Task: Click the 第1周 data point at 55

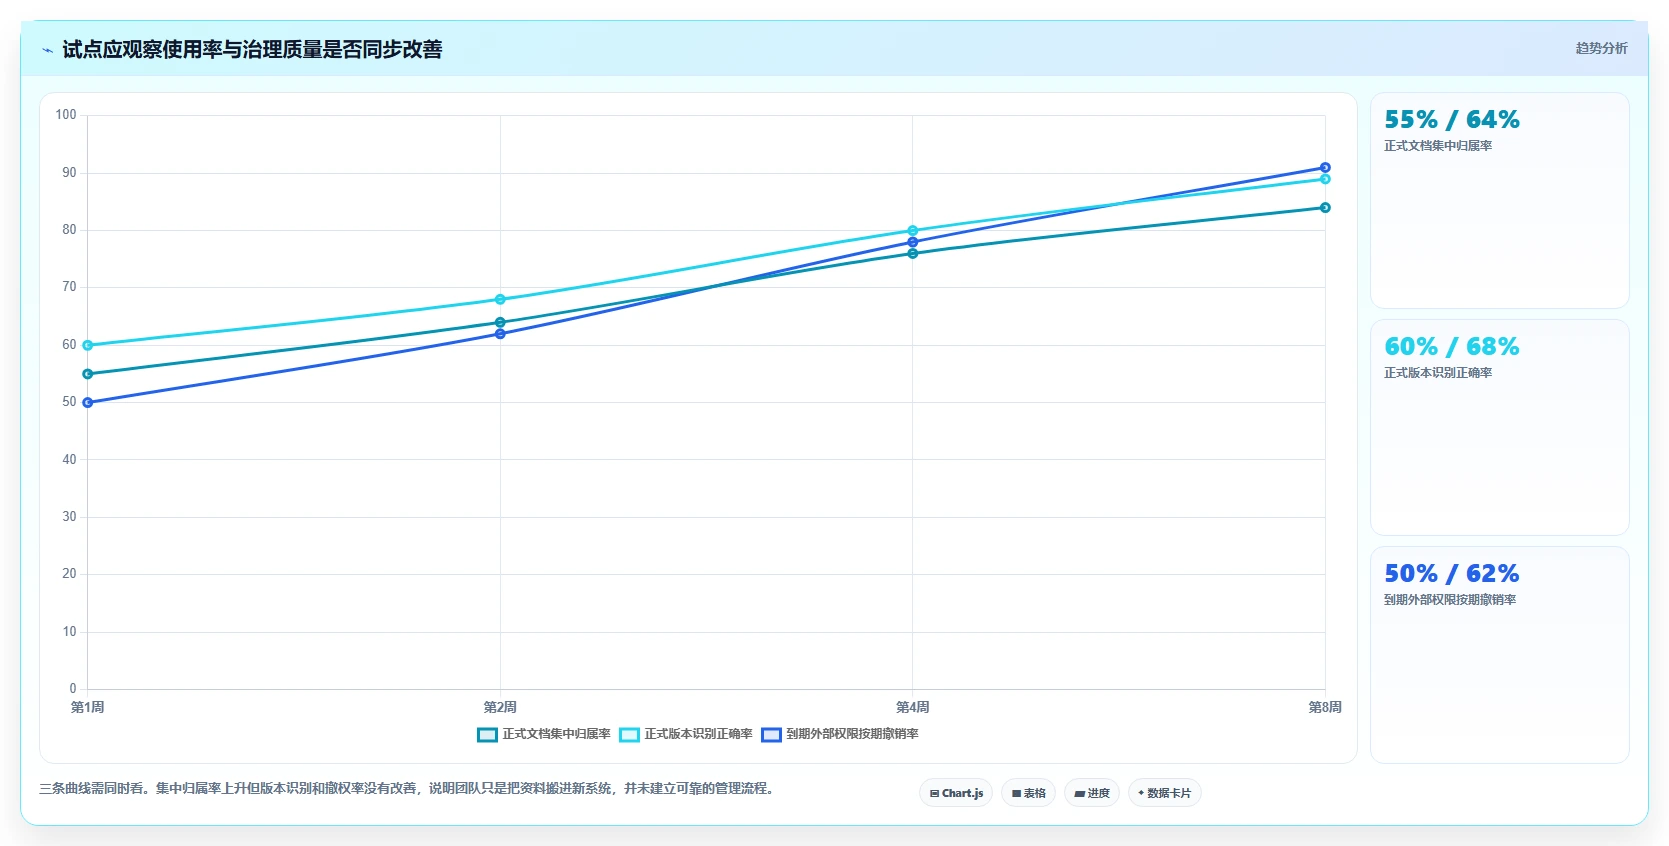Action: pyautogui.click(x=88, y=374)
